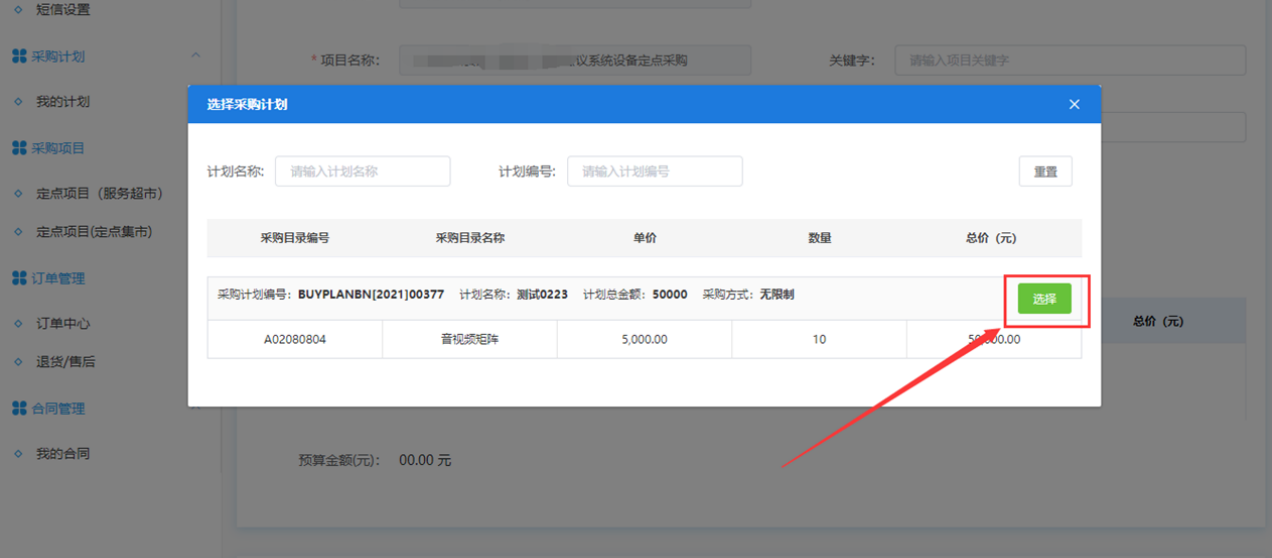Open 我的合同 in sidebar
The image size is (1272, 558).
click(63, 454)
